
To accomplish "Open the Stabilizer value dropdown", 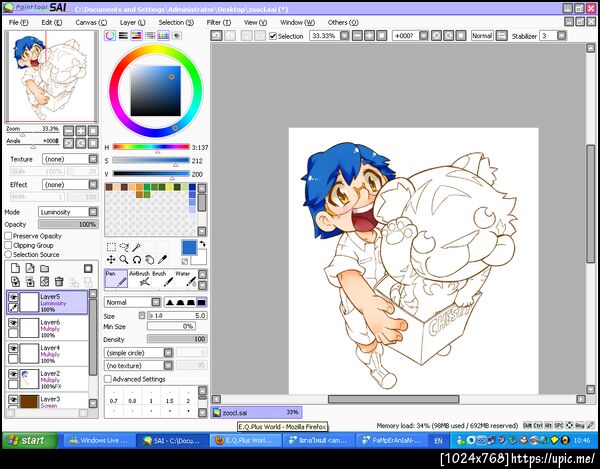I will point(561,36).
